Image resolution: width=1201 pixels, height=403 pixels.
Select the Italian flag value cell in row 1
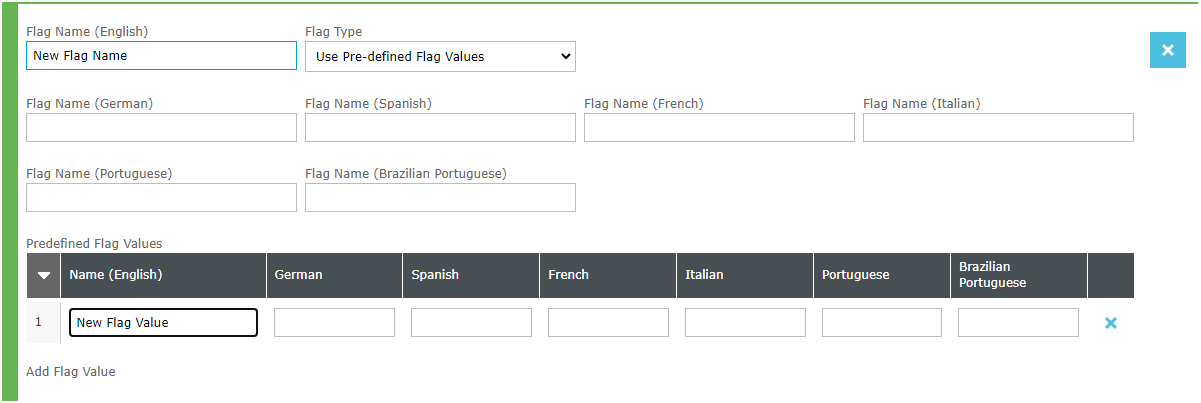745,323
